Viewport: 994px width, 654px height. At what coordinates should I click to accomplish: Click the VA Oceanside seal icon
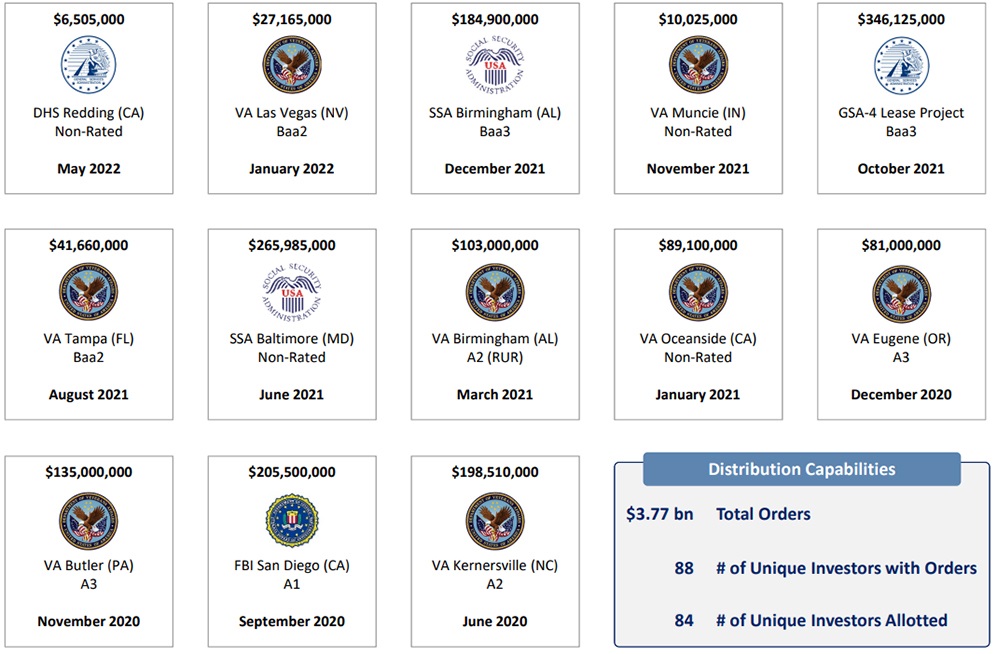pyautogui.click(x=698, y=293)
